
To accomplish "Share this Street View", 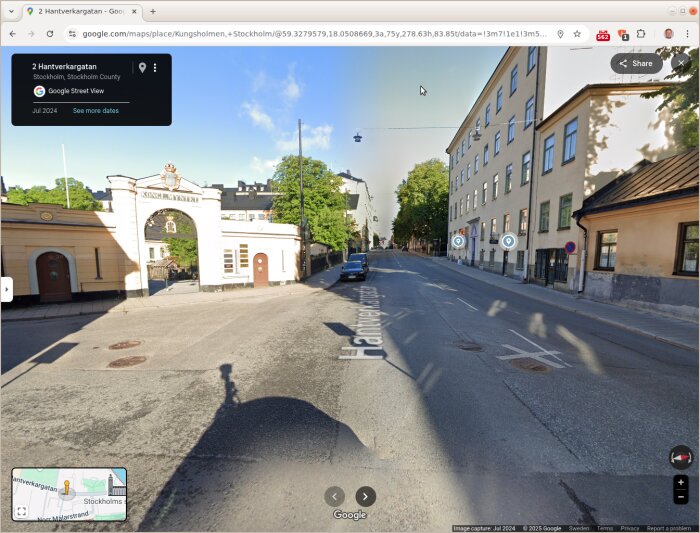I will tap(636, 63).
